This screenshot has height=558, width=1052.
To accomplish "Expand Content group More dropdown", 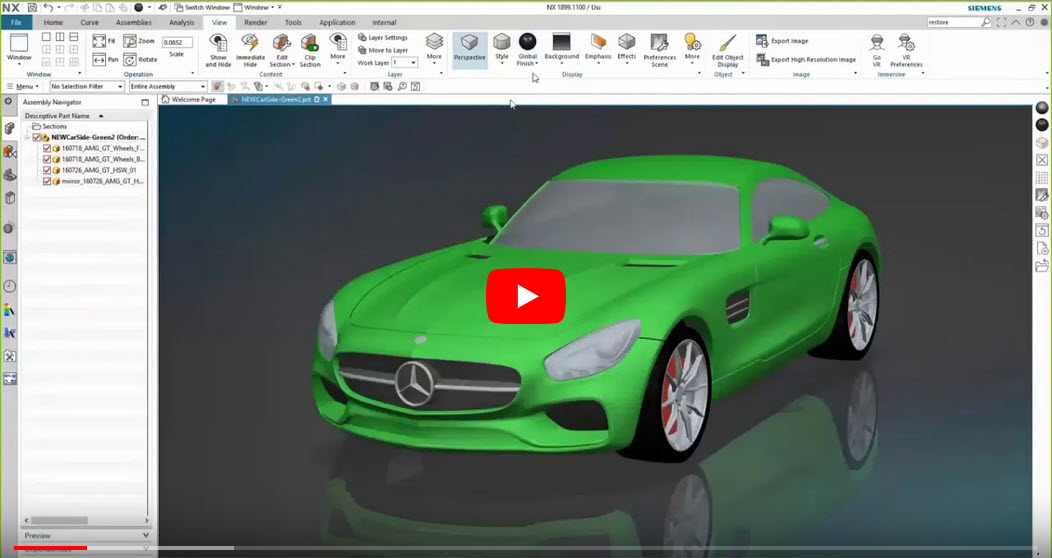I will tap(337, 48).
